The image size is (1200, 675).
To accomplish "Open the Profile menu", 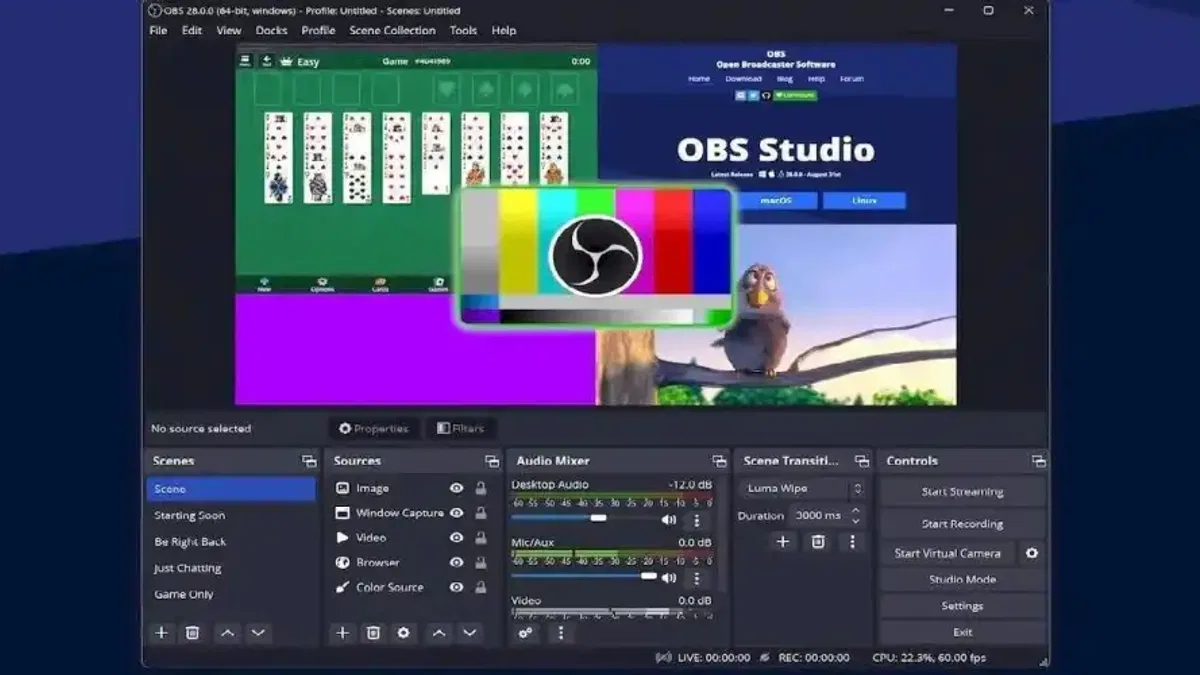I will pyautogui.click(x=318, y=30).
